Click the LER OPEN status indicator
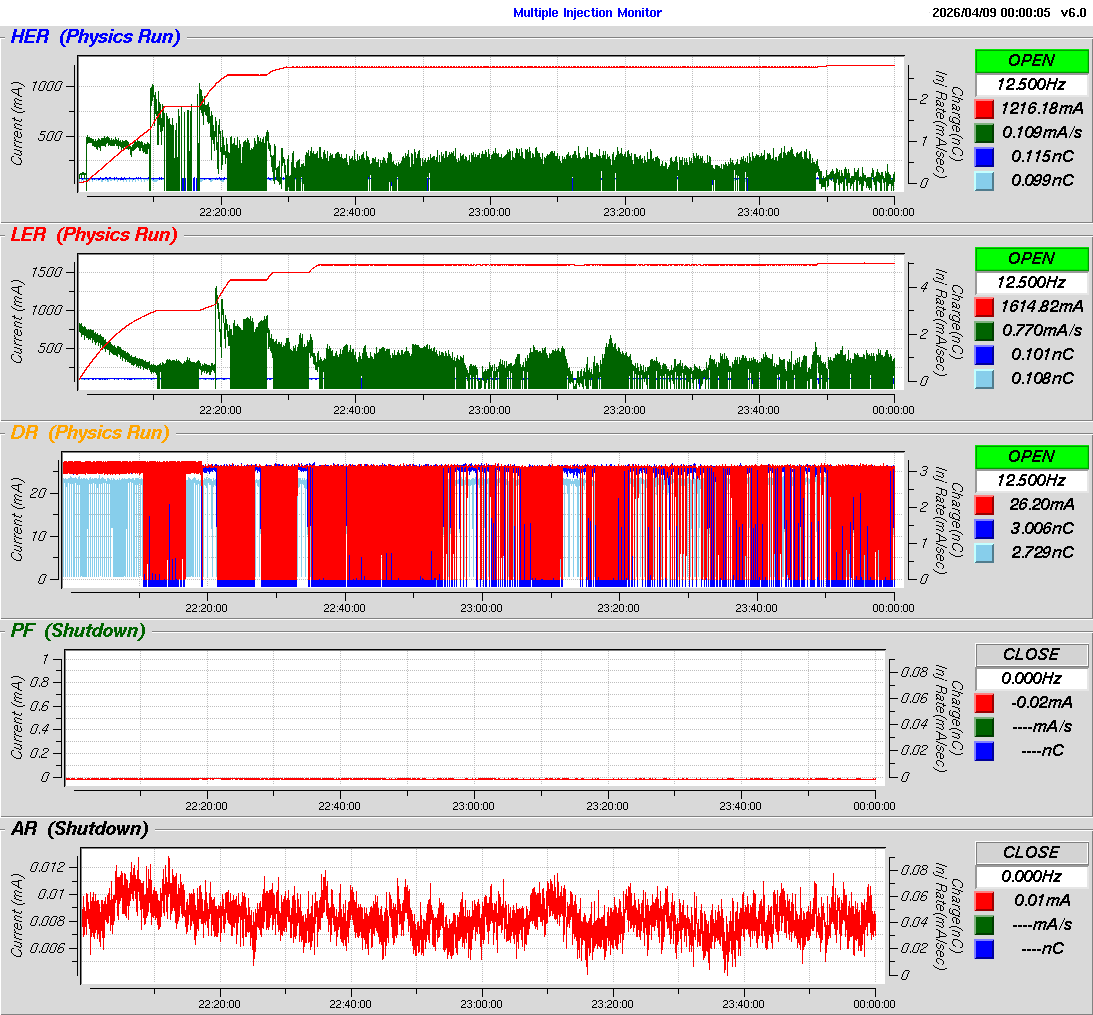This screenshot has width=1093, height=1015. pos(1031,258)
